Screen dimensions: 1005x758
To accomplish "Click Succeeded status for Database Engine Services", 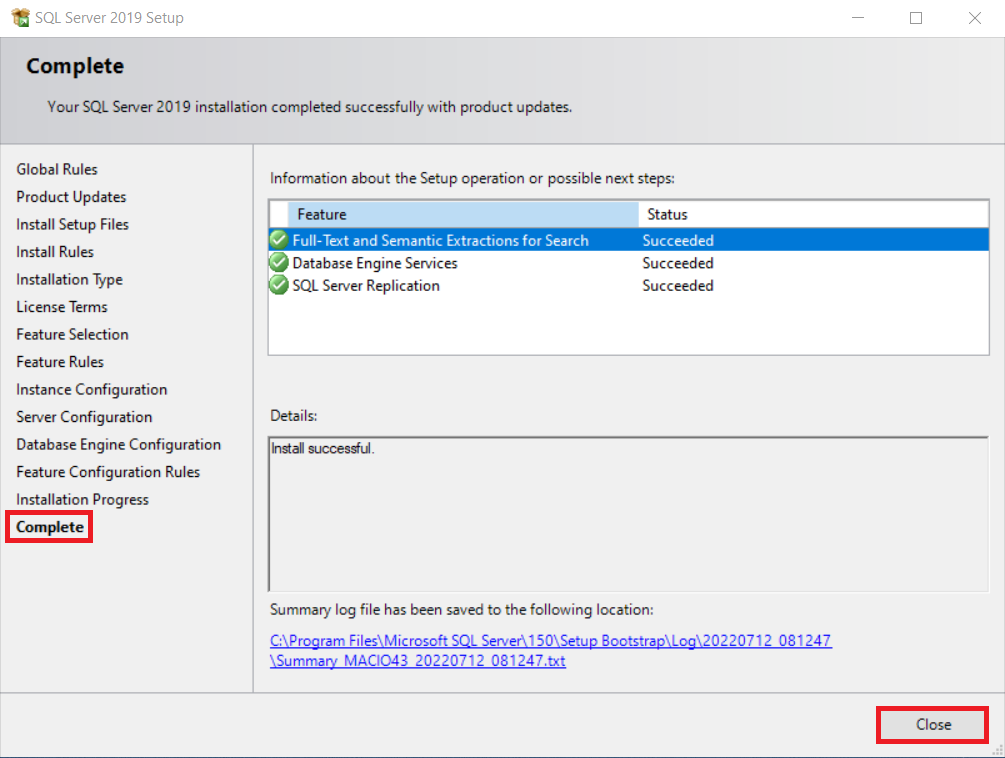I will pos(678,263).
